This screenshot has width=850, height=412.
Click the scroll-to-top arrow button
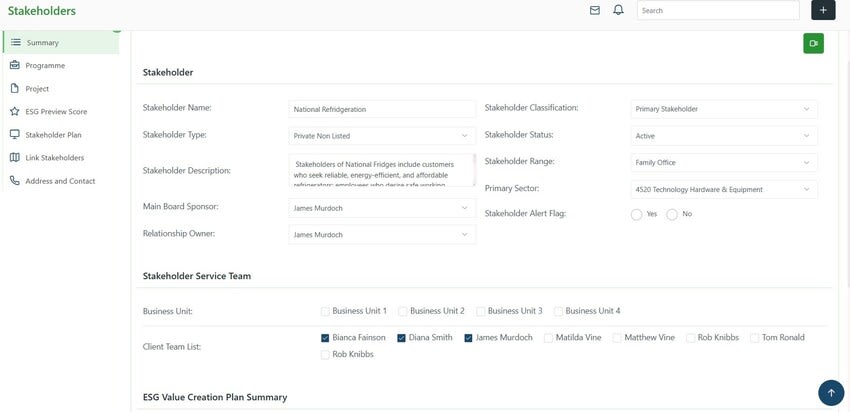pos(831,392)
